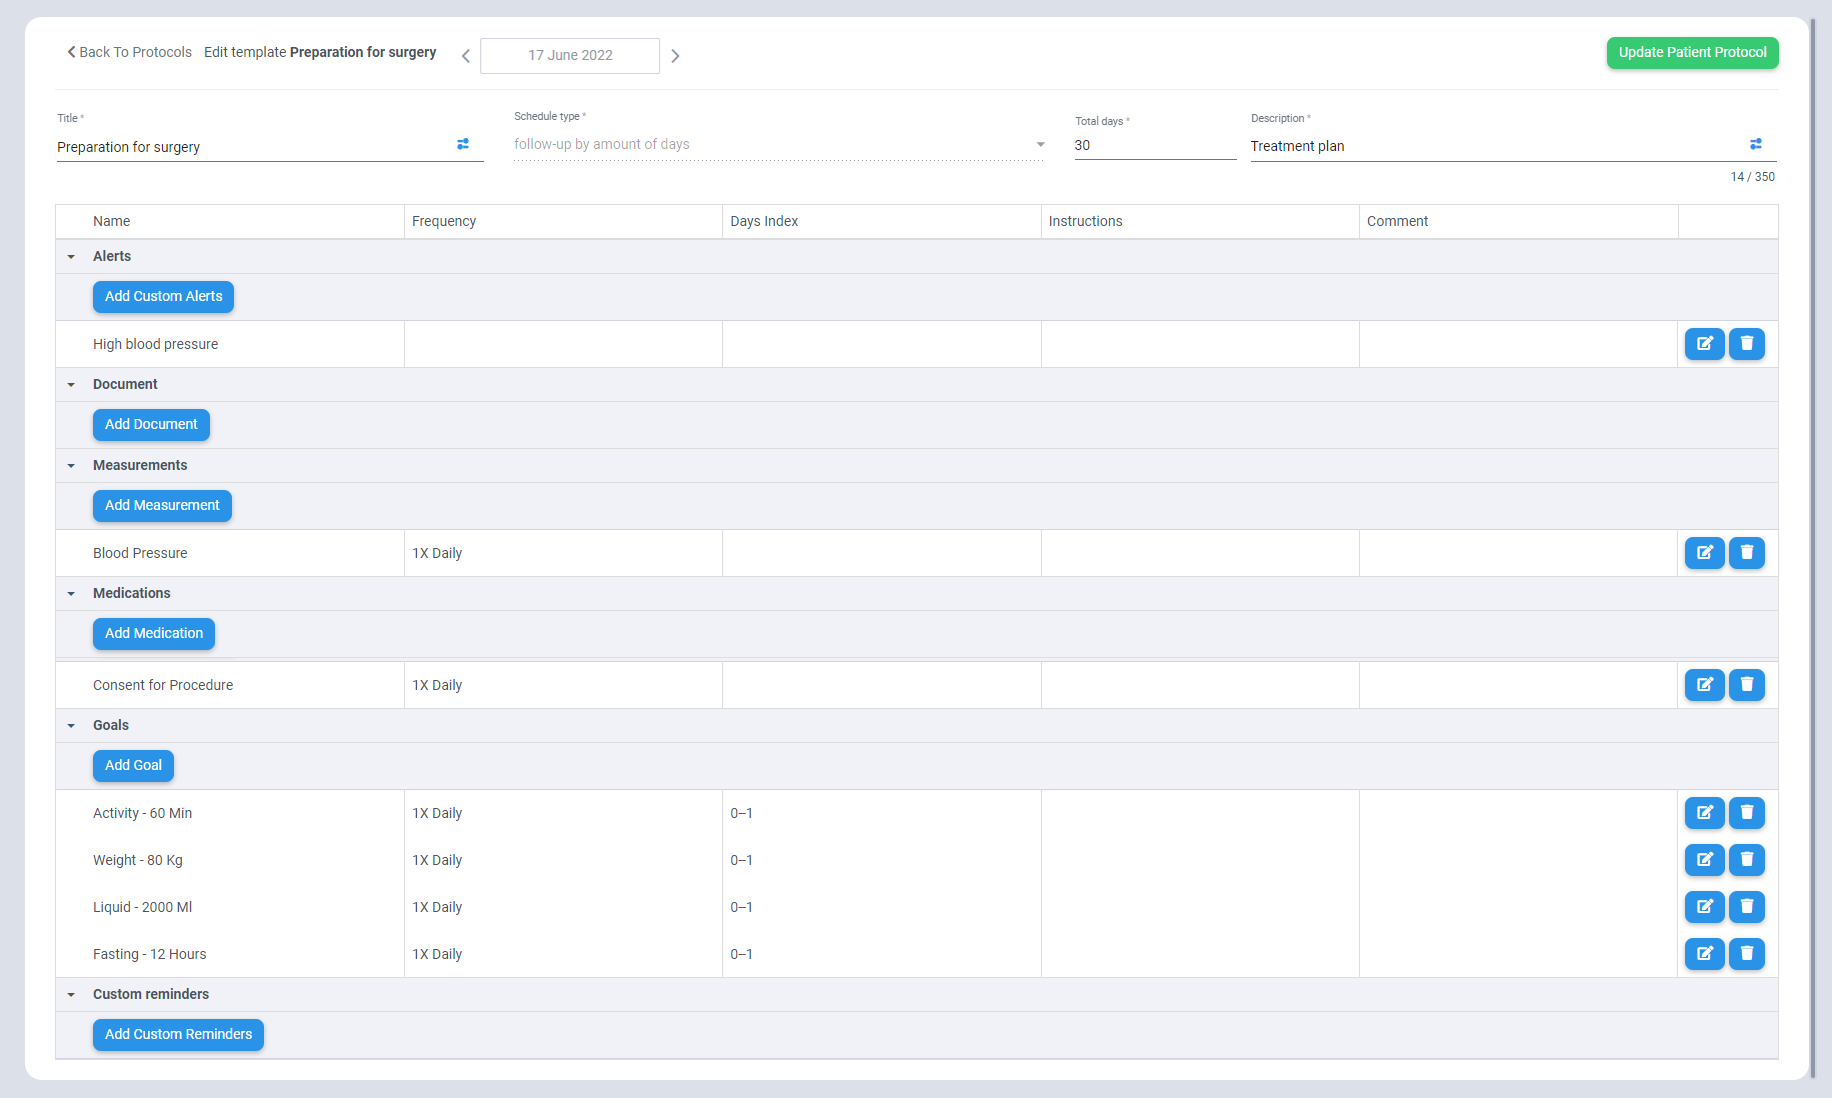Delete the High blood pressure alert
The width and height of the screenshot is (1832, 1098).
pyautogui.click(x=1746, y=344)
